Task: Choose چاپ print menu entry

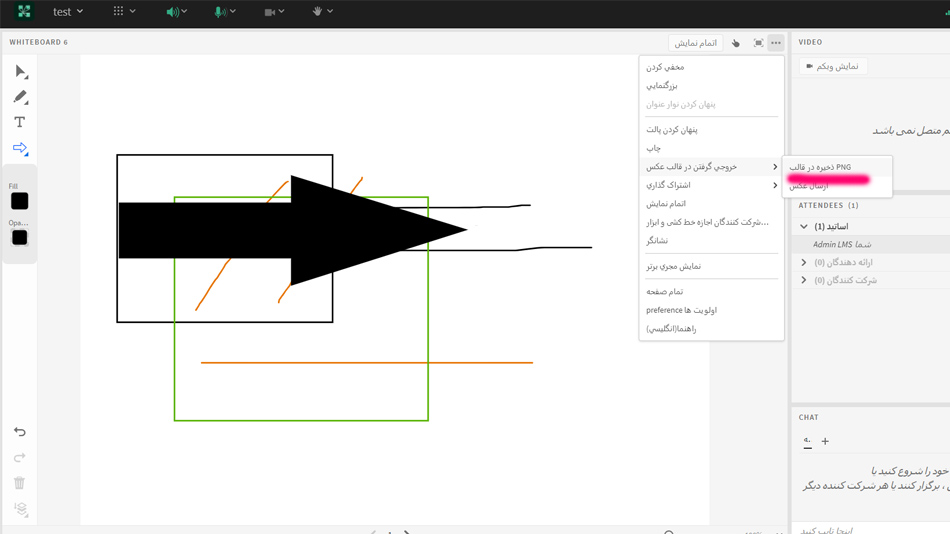Action: [x=711, y=148]
